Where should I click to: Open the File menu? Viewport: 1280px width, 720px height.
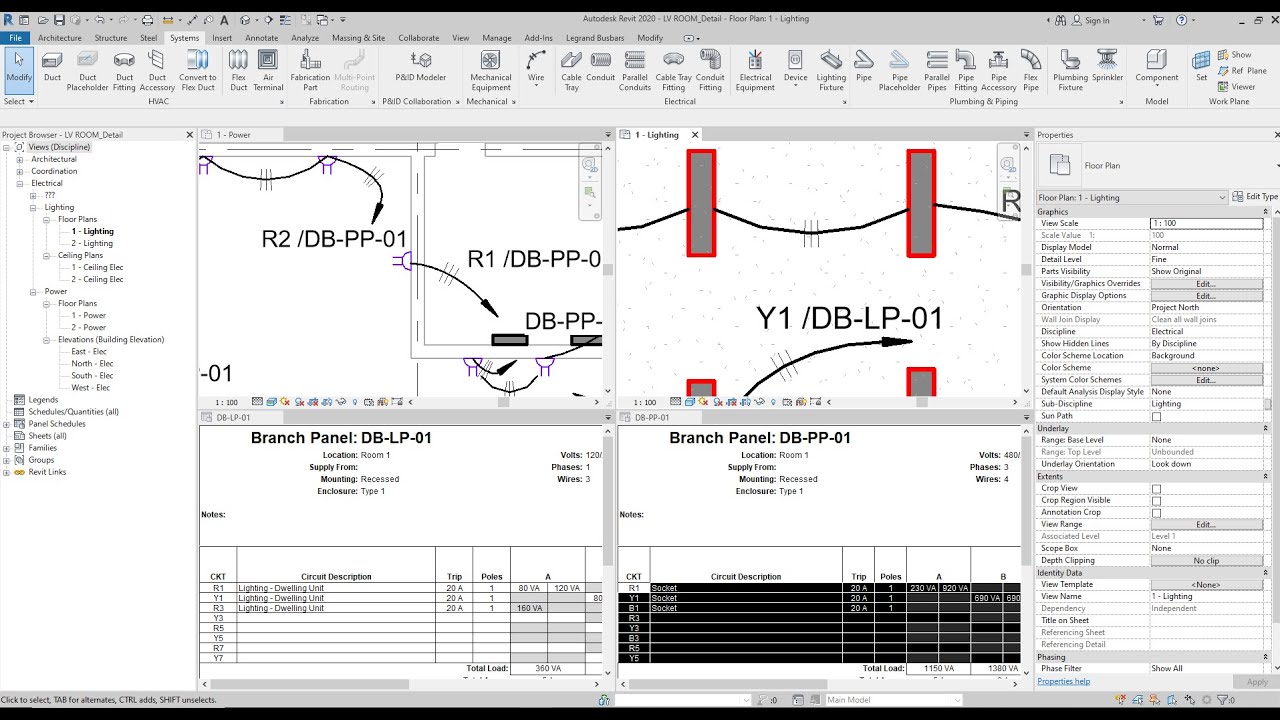coord(15,38)
